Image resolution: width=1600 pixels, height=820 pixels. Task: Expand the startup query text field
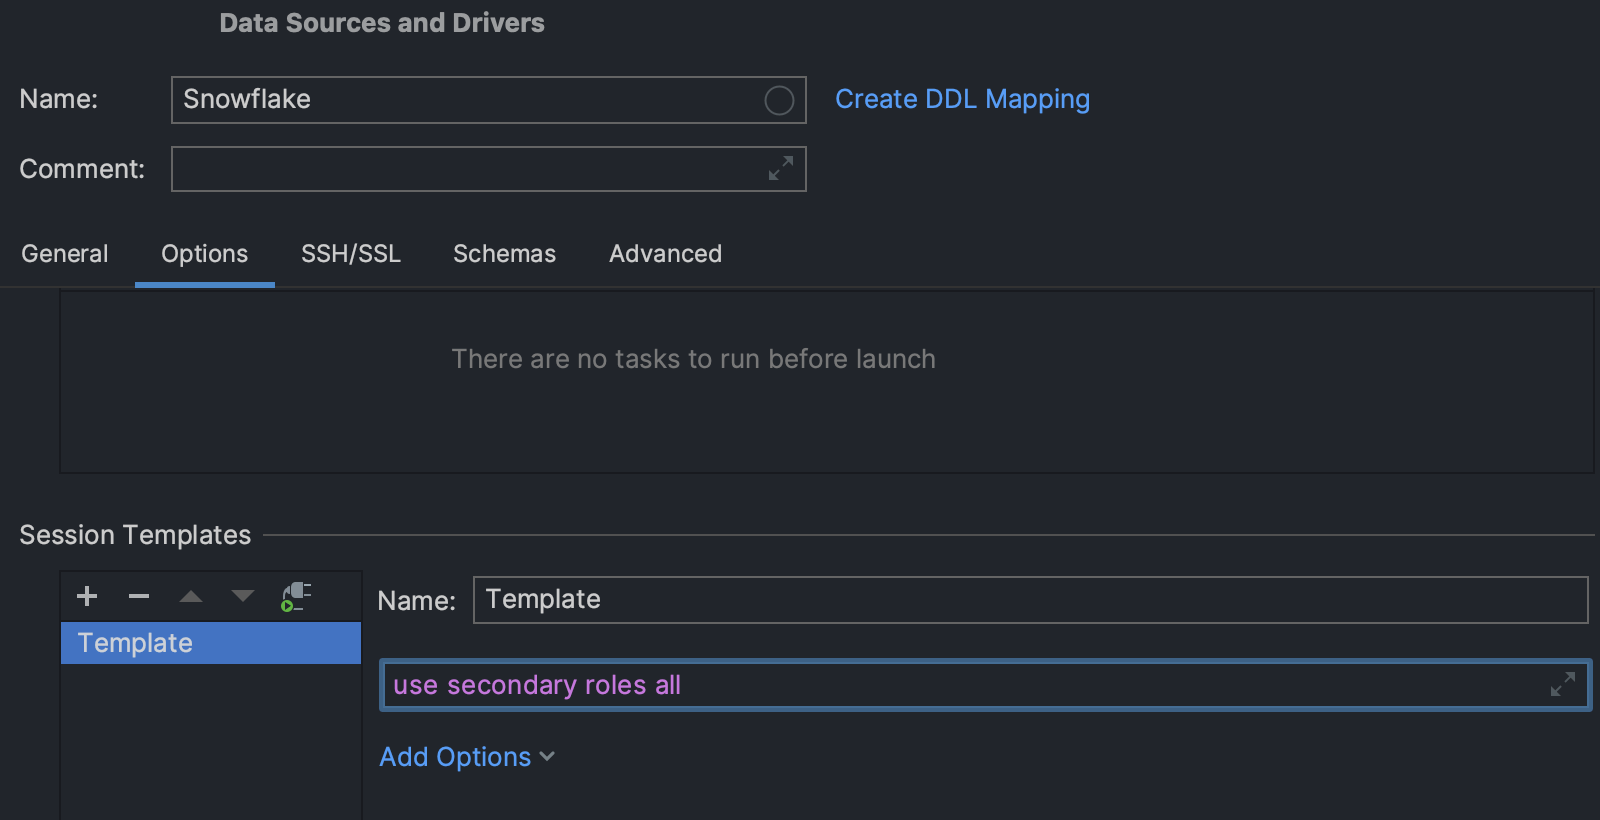click(1562, 684)
